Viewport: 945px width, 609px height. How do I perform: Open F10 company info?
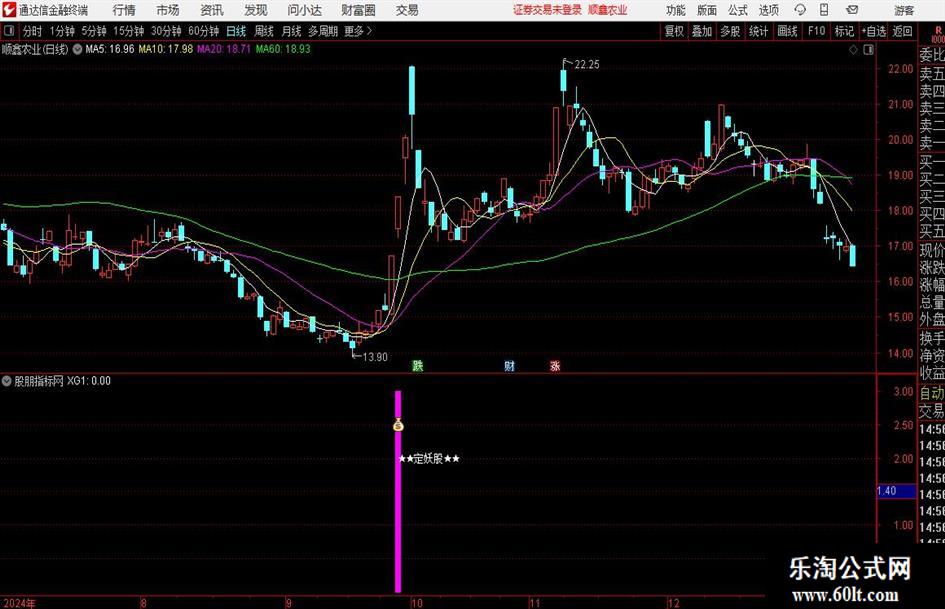click(x=816, y=31)
